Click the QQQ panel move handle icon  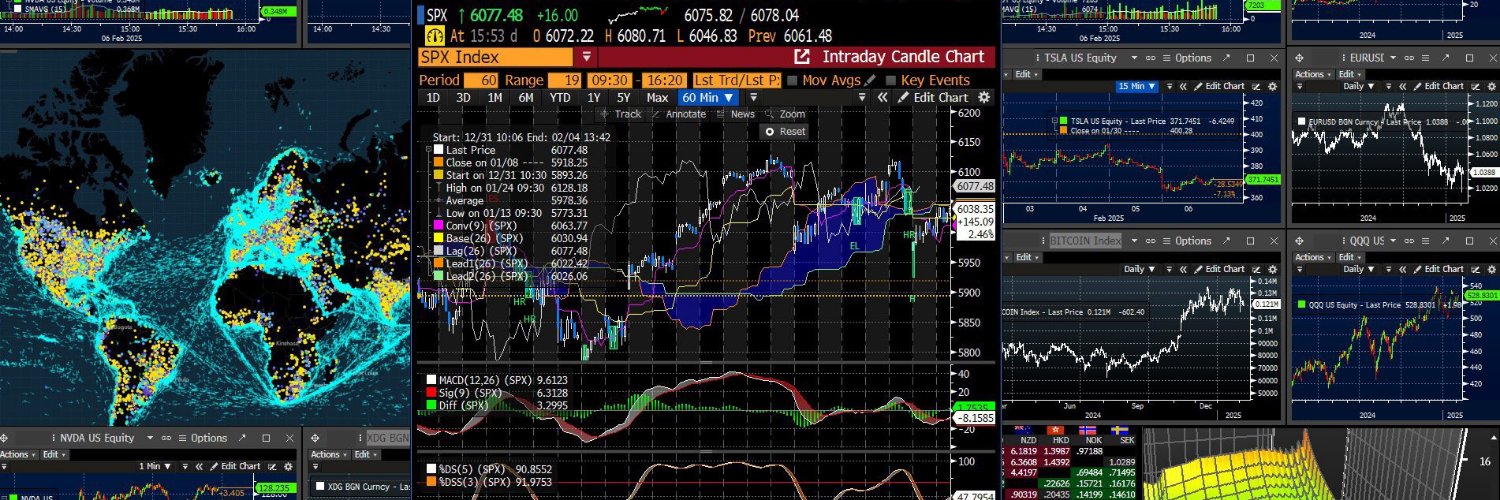(x=1299, y=241)
